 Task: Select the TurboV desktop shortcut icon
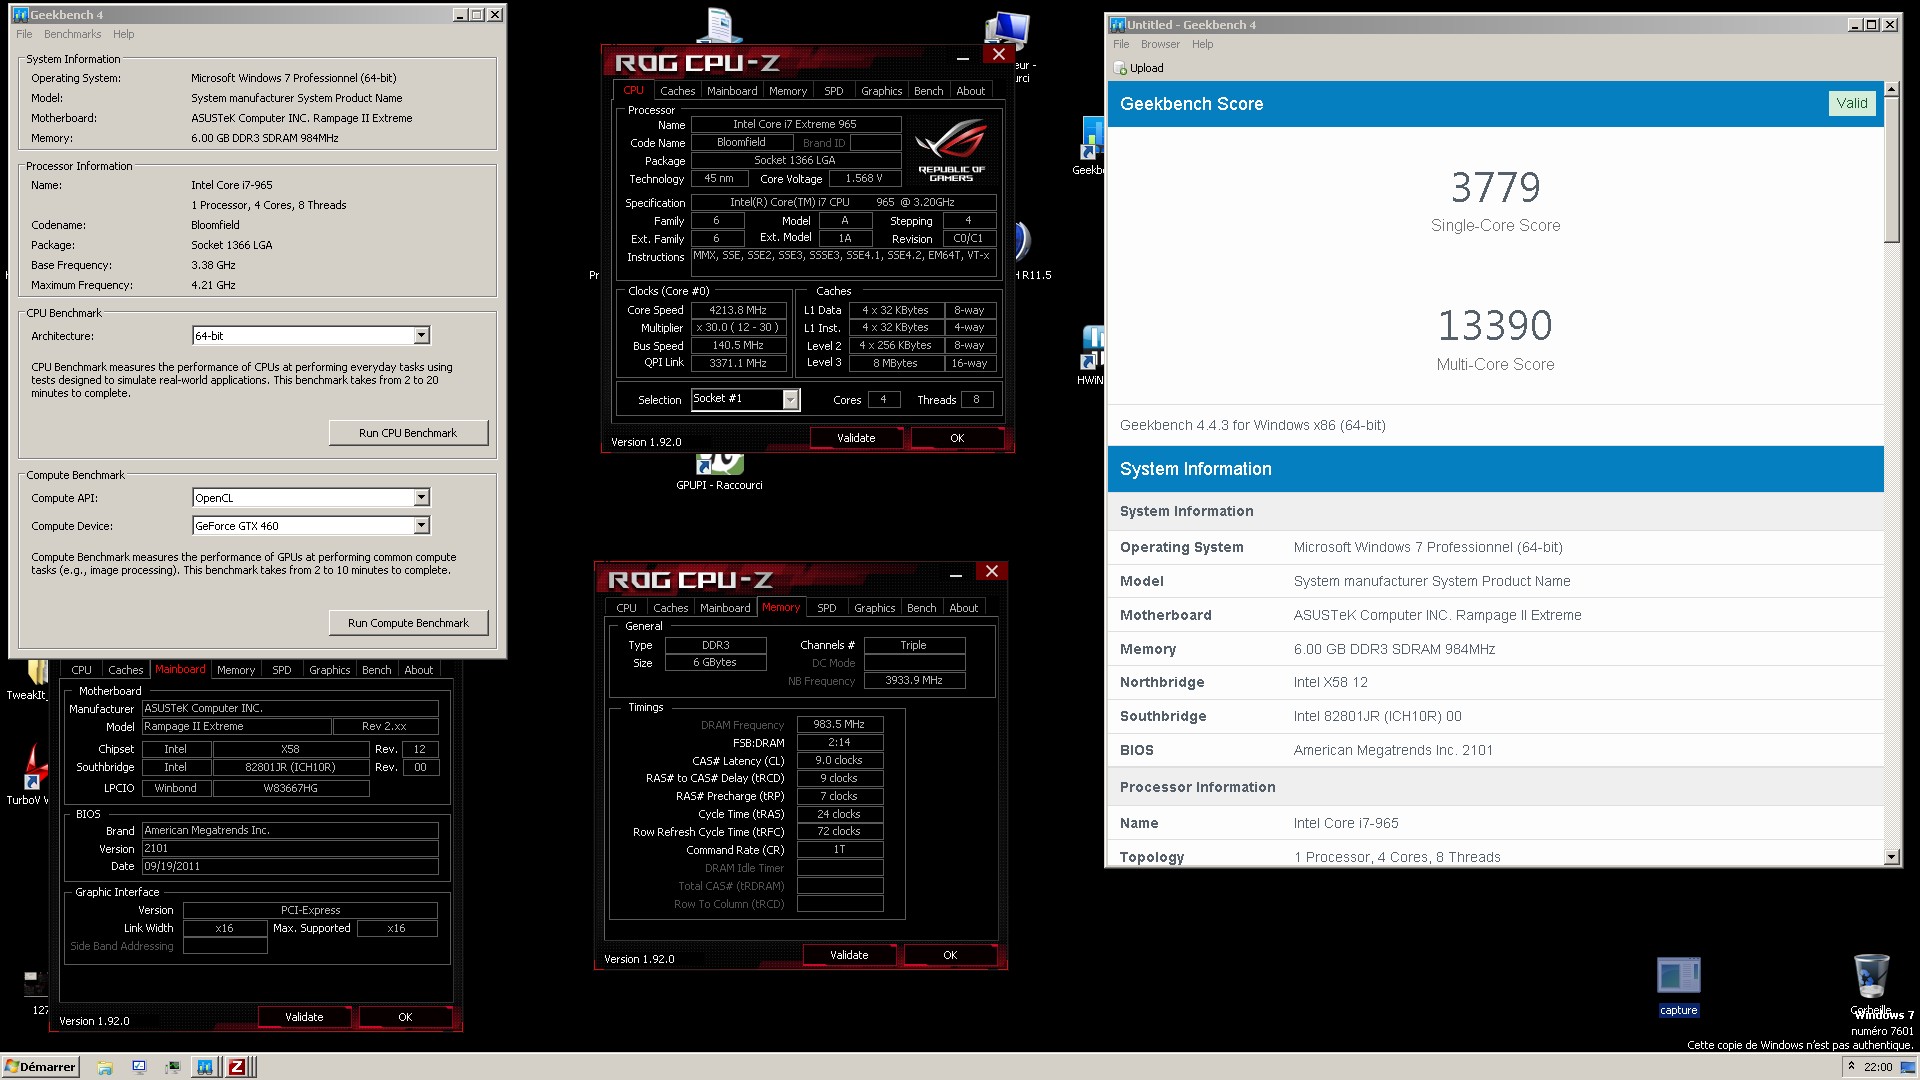(27, 775)
